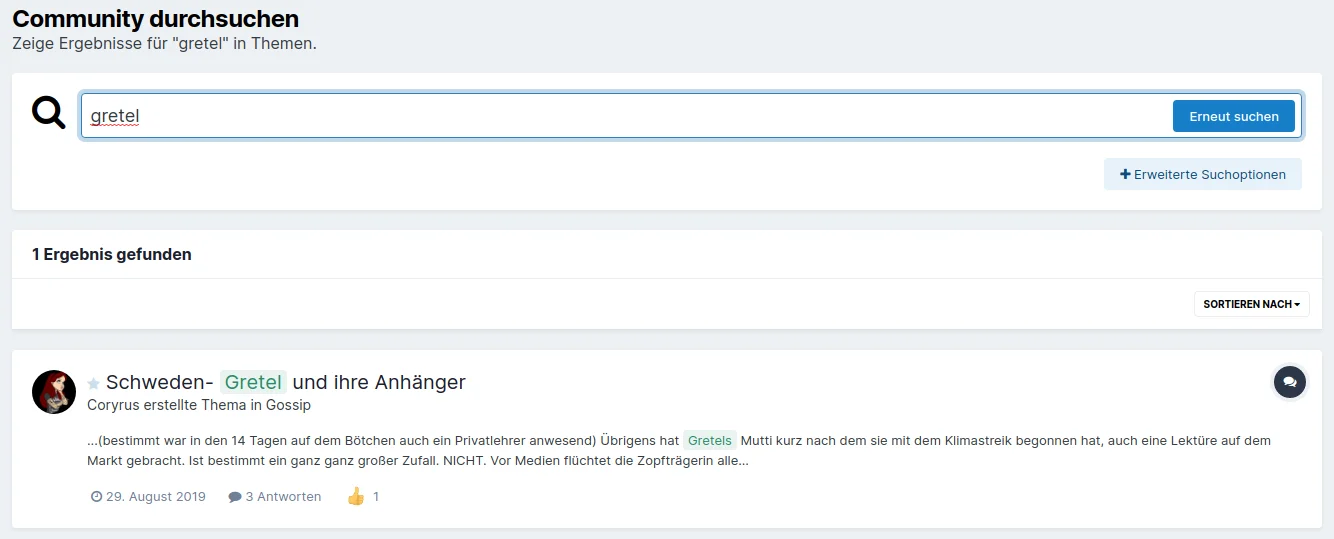Open "Erweiterte Suchoptionen"
Viewport: 1334px width, 539px height.
coord(1202,174)
